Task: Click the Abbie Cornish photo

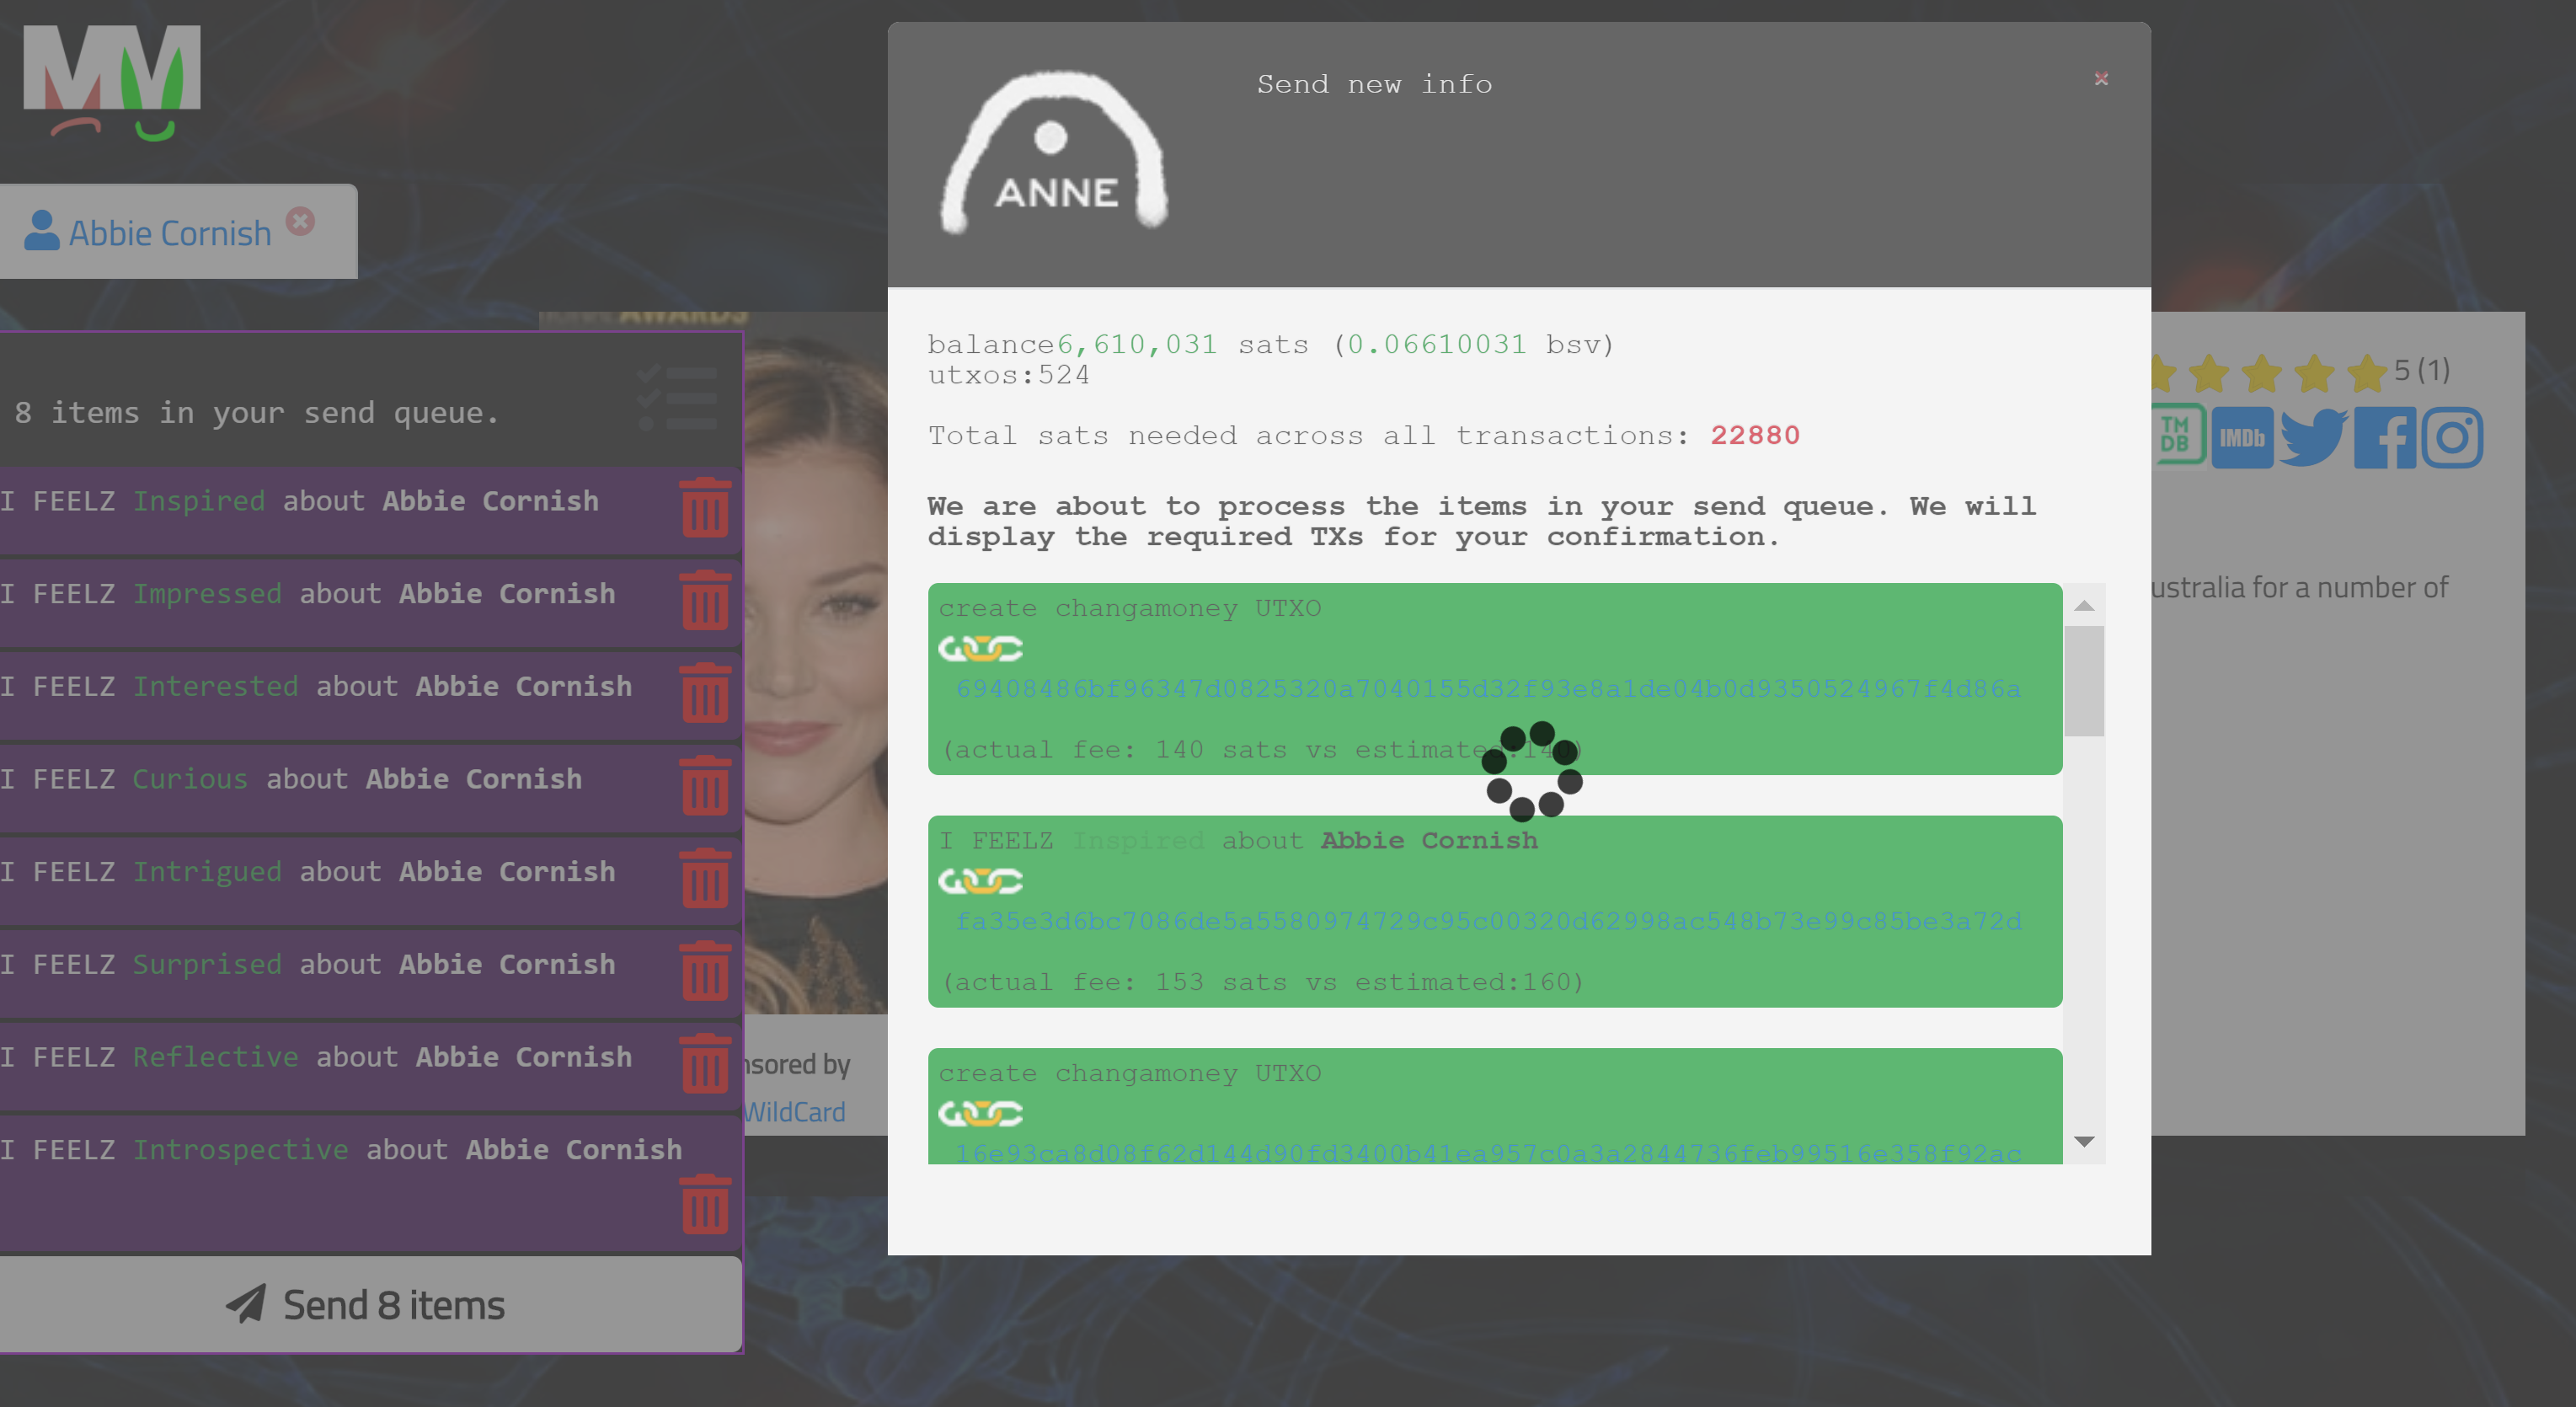Action: 815,663
